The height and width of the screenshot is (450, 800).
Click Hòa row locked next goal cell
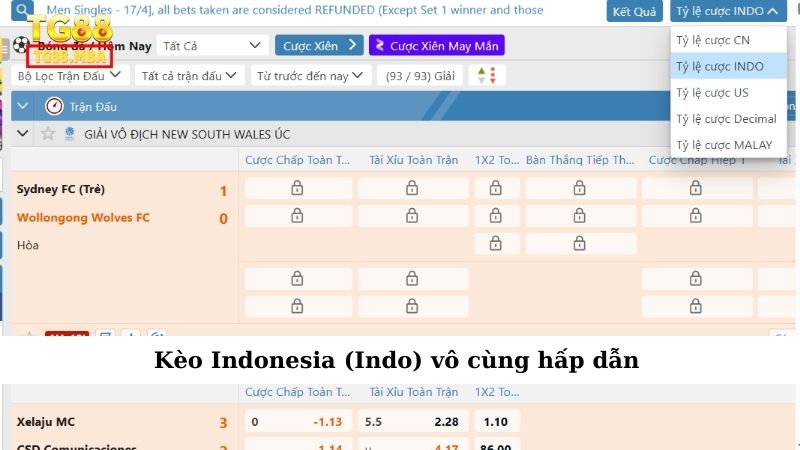pos(581,244)
